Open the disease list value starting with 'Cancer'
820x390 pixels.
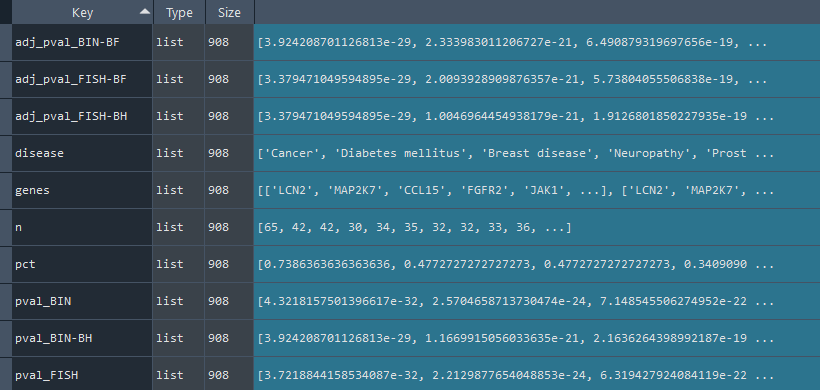537,154
